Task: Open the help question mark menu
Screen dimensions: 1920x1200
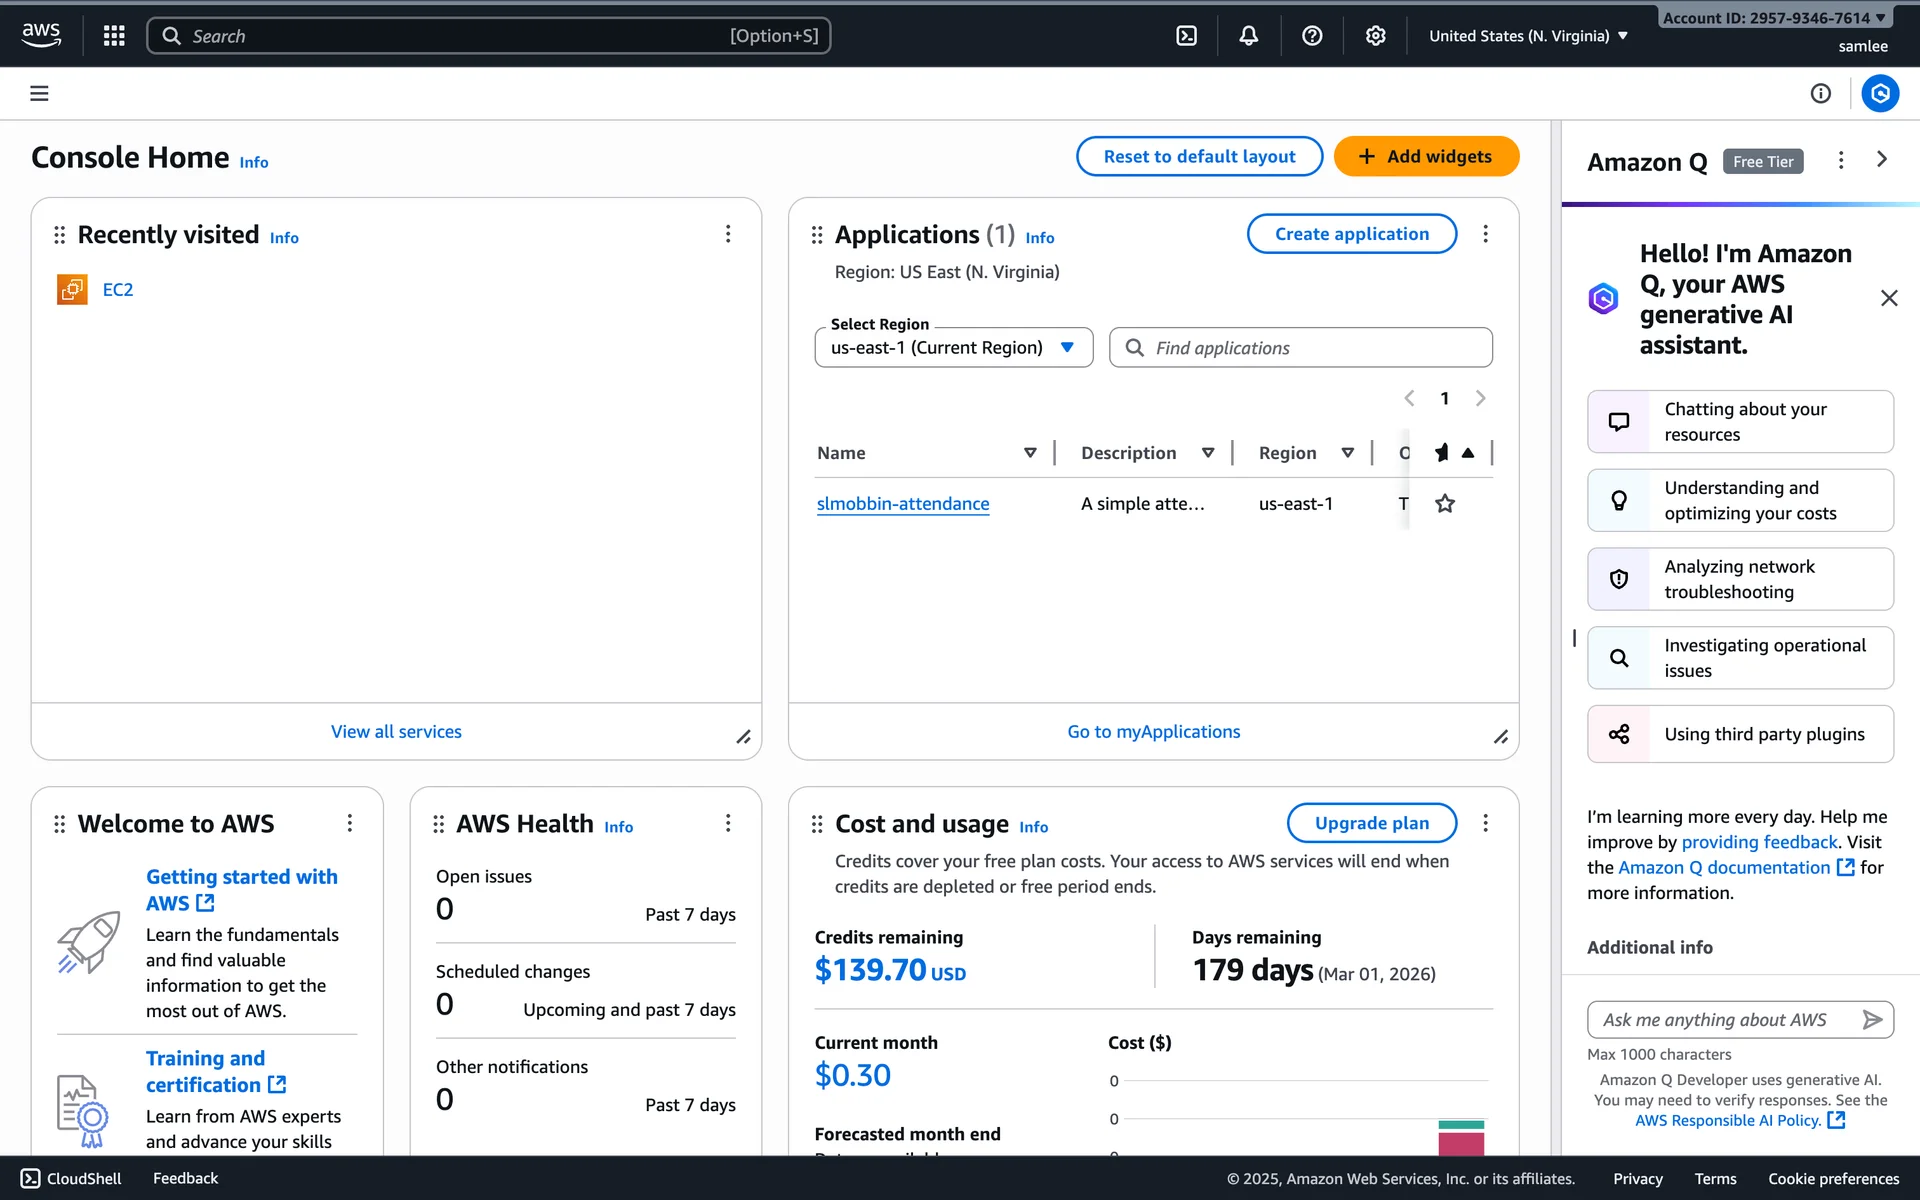Action: [1312, 36]
